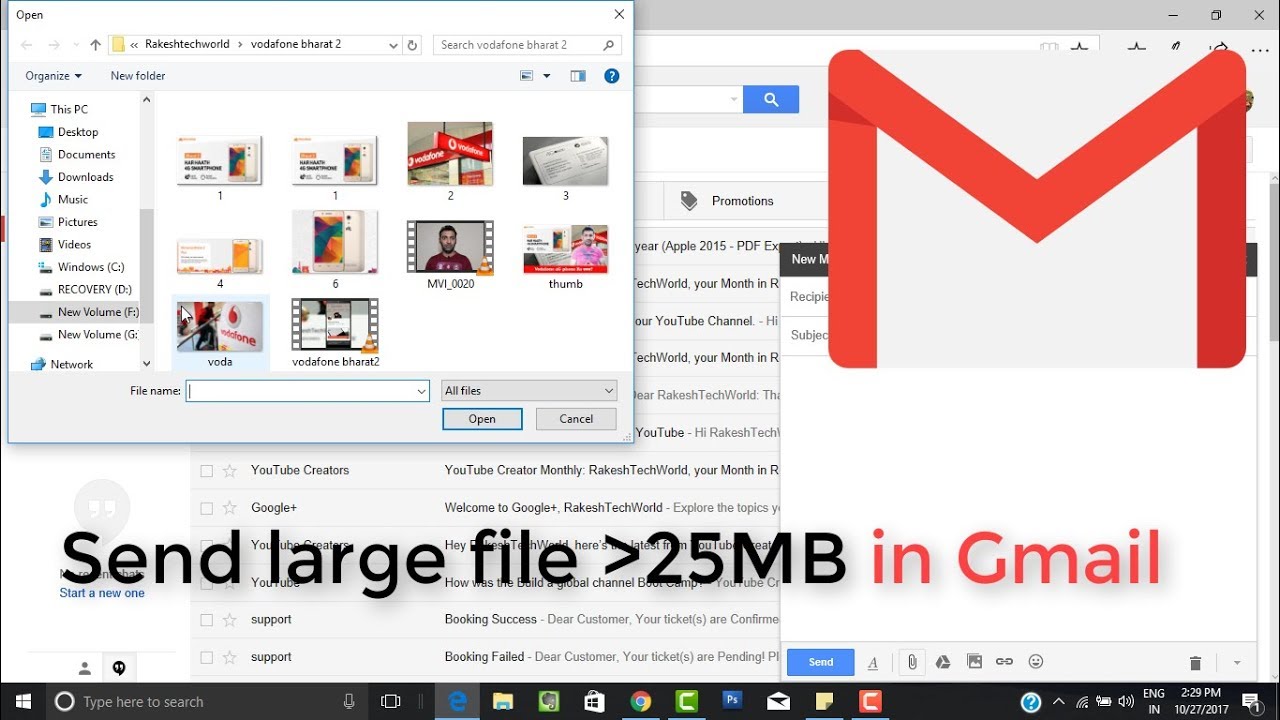Select checkbox for Booking Success email
This screenshot has width=1280, height=720.
tap(206, 620)
